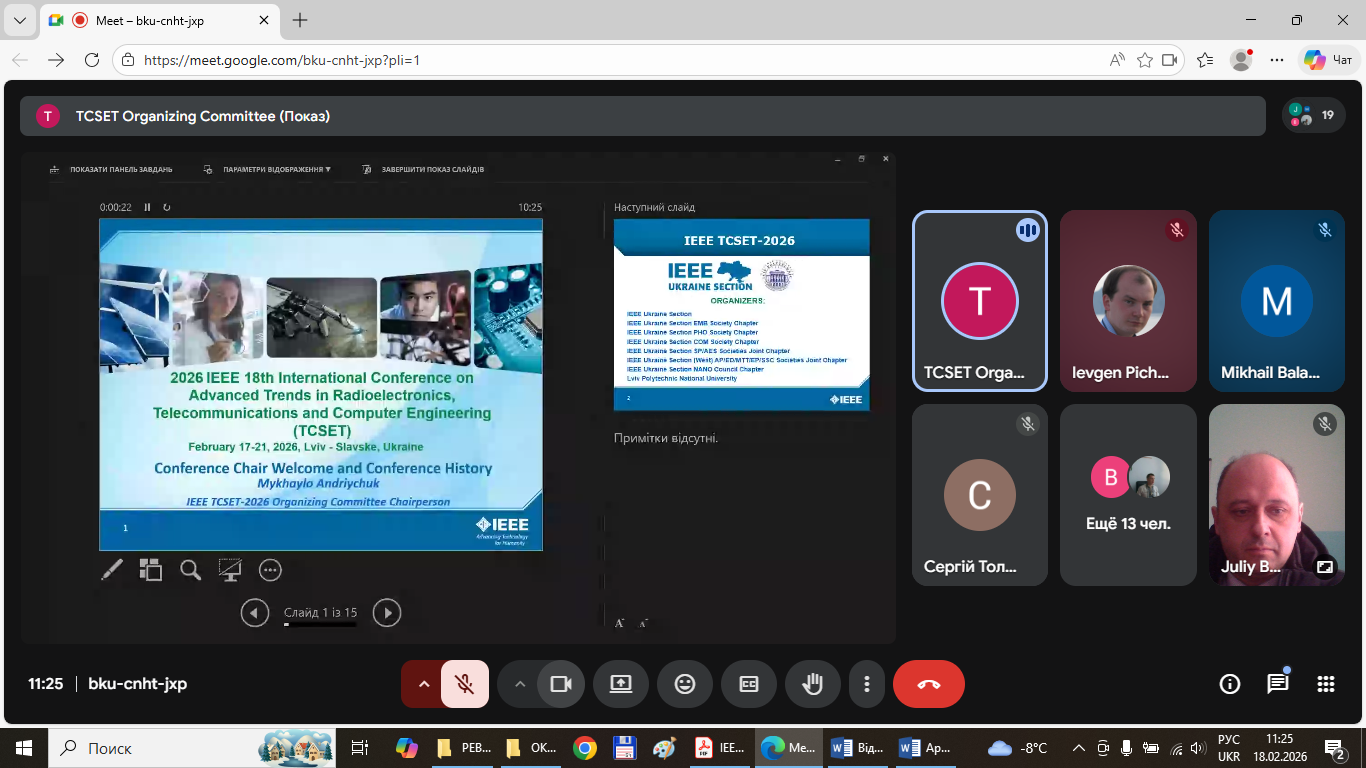Open browser tab search dropdown
Image resolution: width=1366 pixels, height=768 pixels.
[x=20, y=20]
